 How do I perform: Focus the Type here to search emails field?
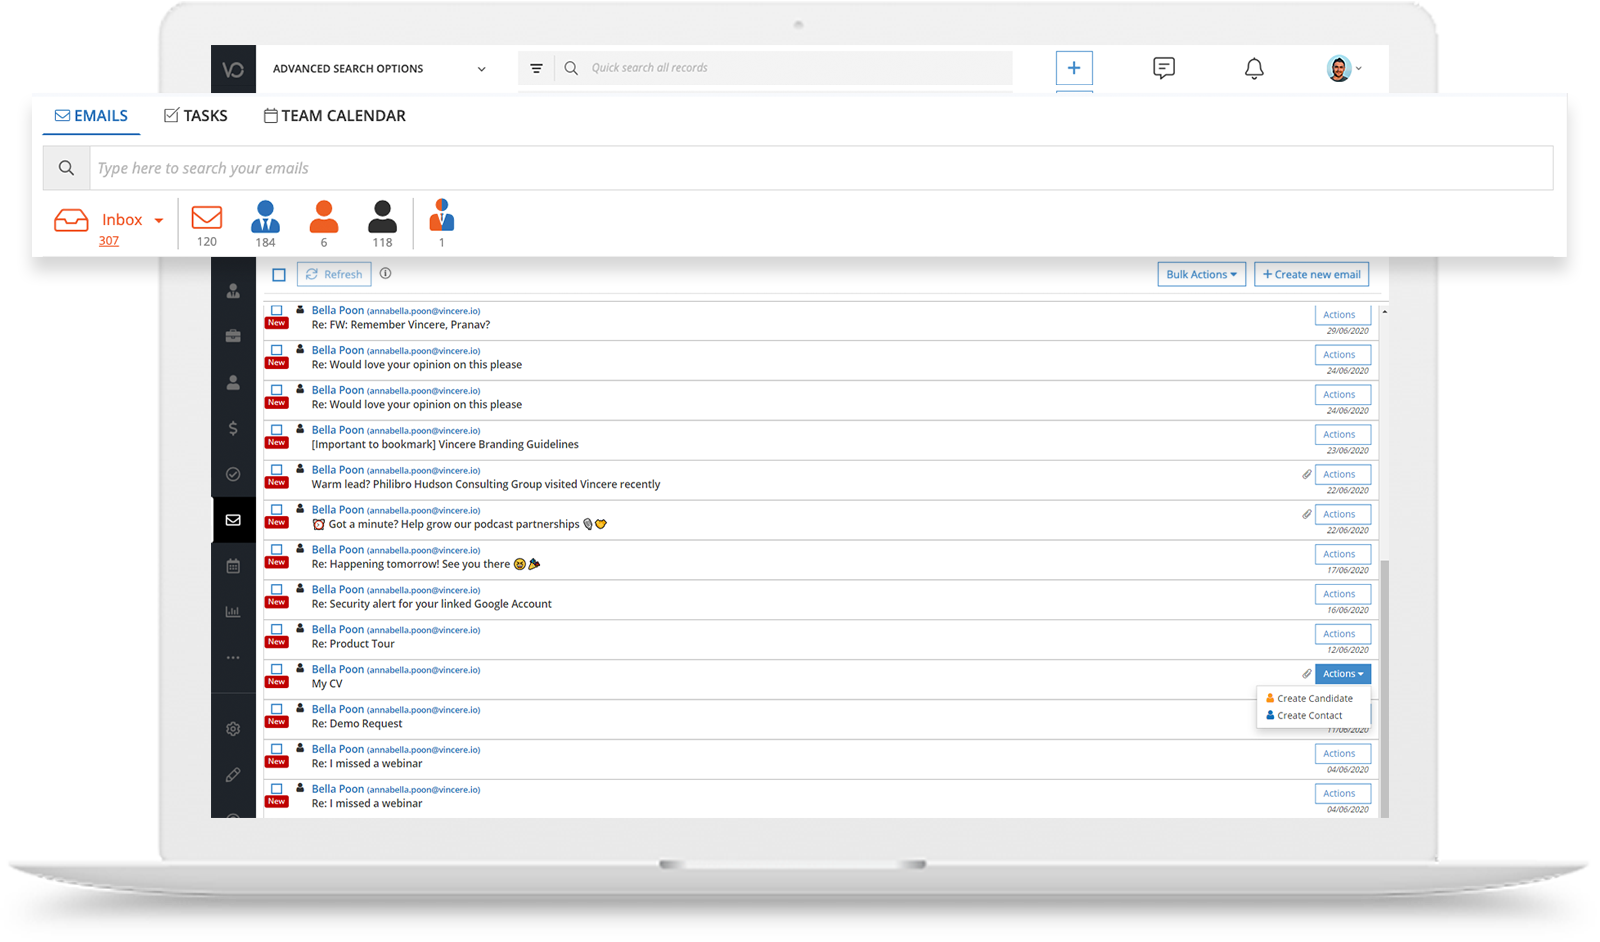coord(821,168)
